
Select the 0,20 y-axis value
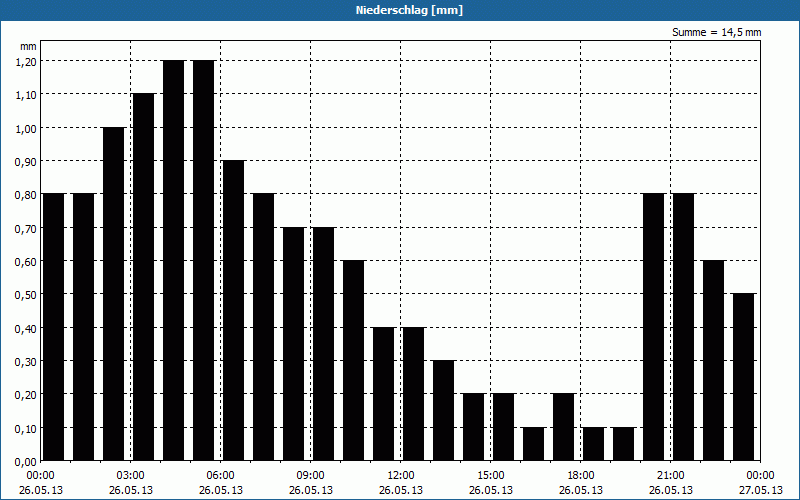26,395
